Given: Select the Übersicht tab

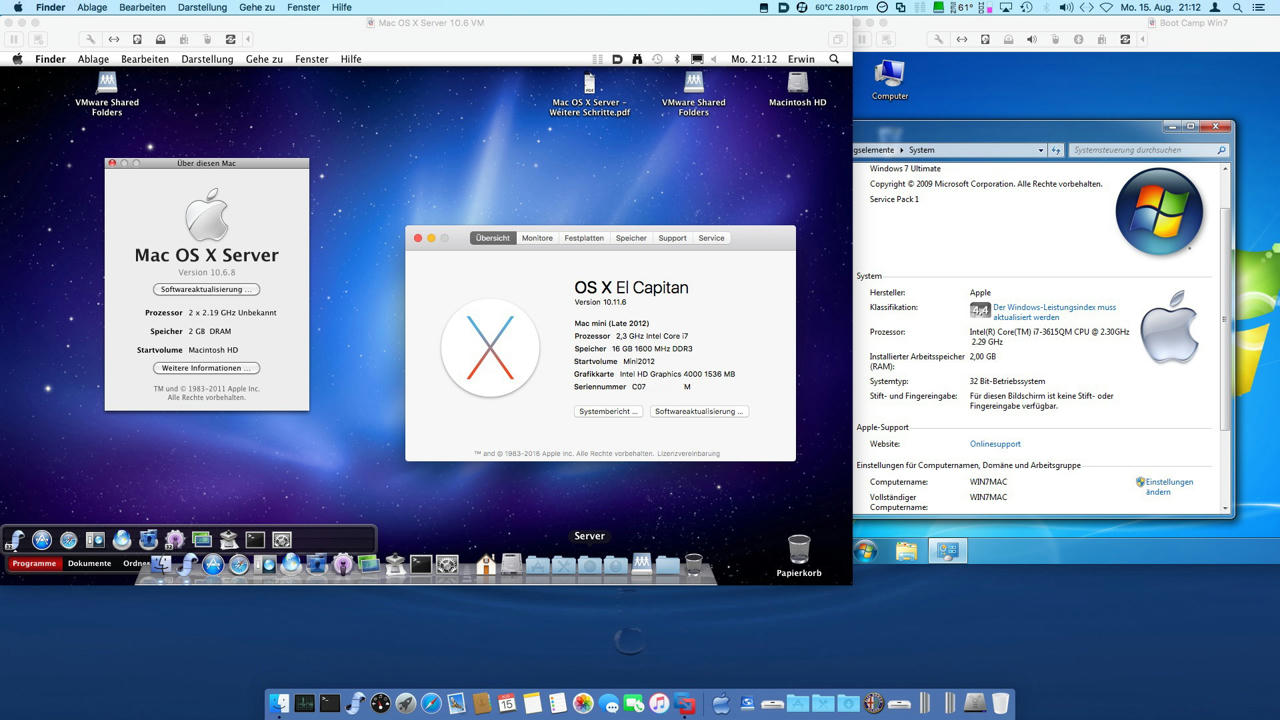Looking at the screenshot, I should tap(493, 238).
